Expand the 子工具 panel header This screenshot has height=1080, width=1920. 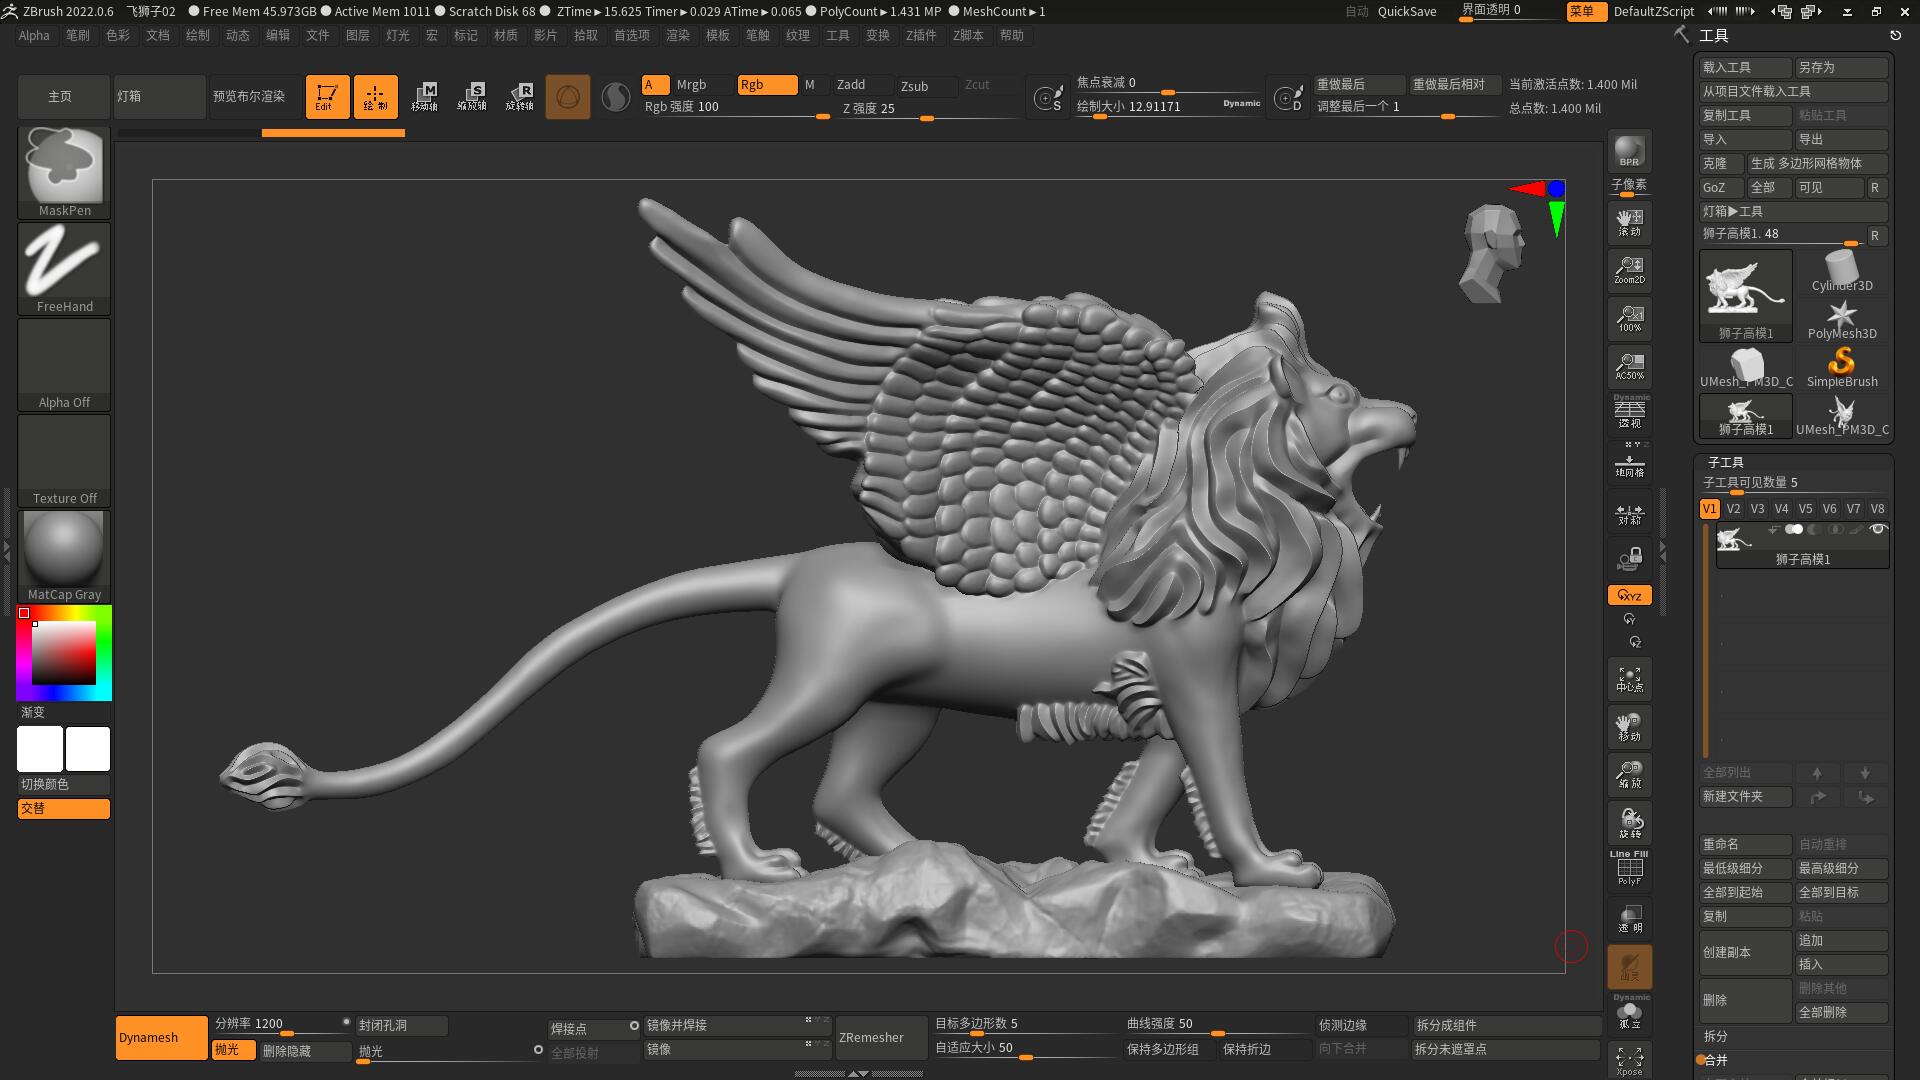click(x=1725, y=462)
